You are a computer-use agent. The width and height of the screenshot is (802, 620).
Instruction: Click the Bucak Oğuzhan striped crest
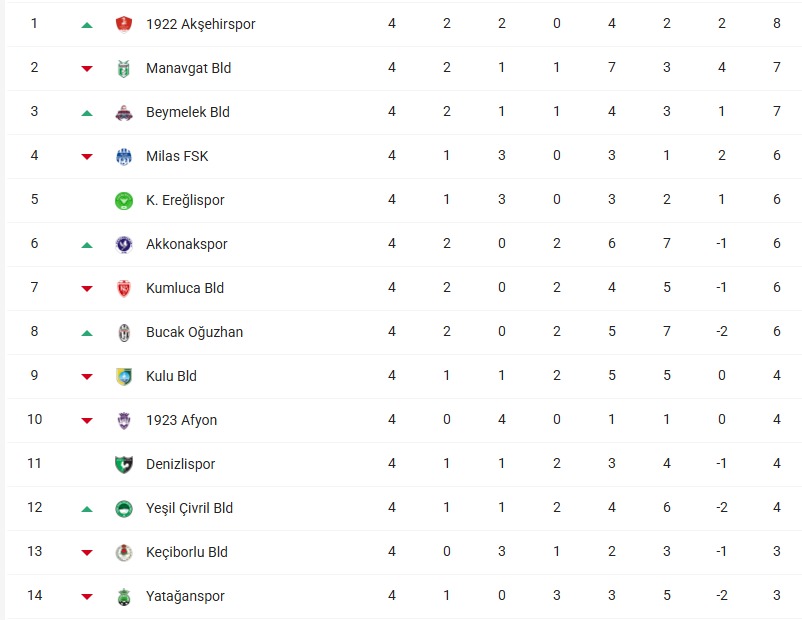point(124,332)
